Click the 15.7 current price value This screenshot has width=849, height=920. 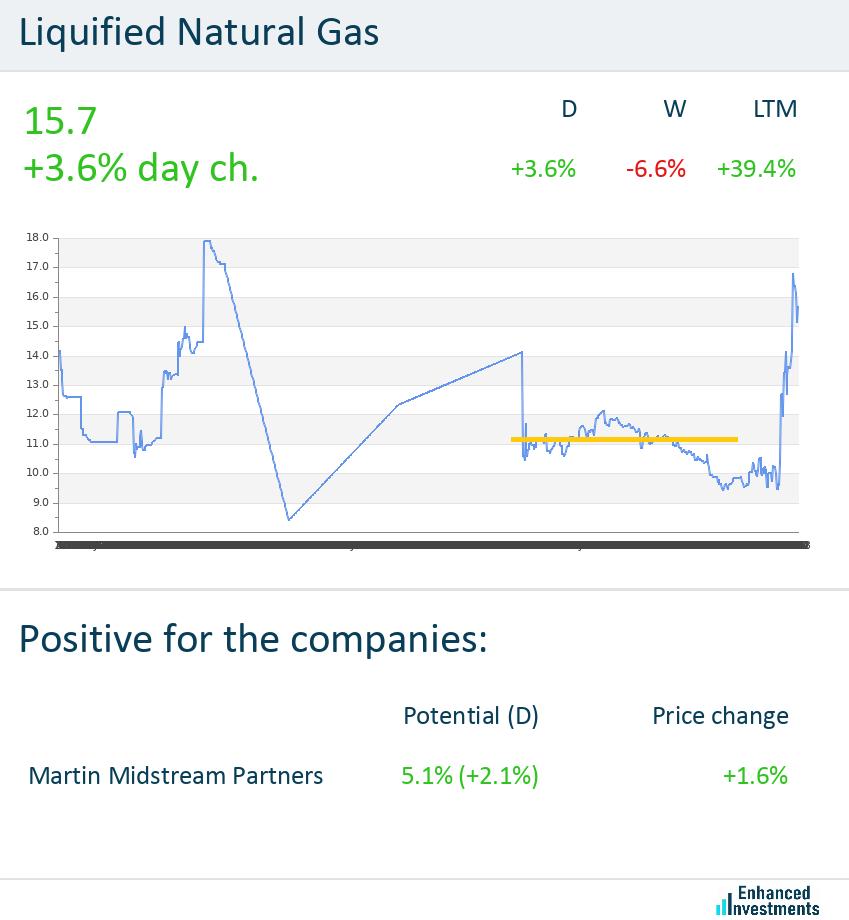pyautogui.click(x=60, y=121)
